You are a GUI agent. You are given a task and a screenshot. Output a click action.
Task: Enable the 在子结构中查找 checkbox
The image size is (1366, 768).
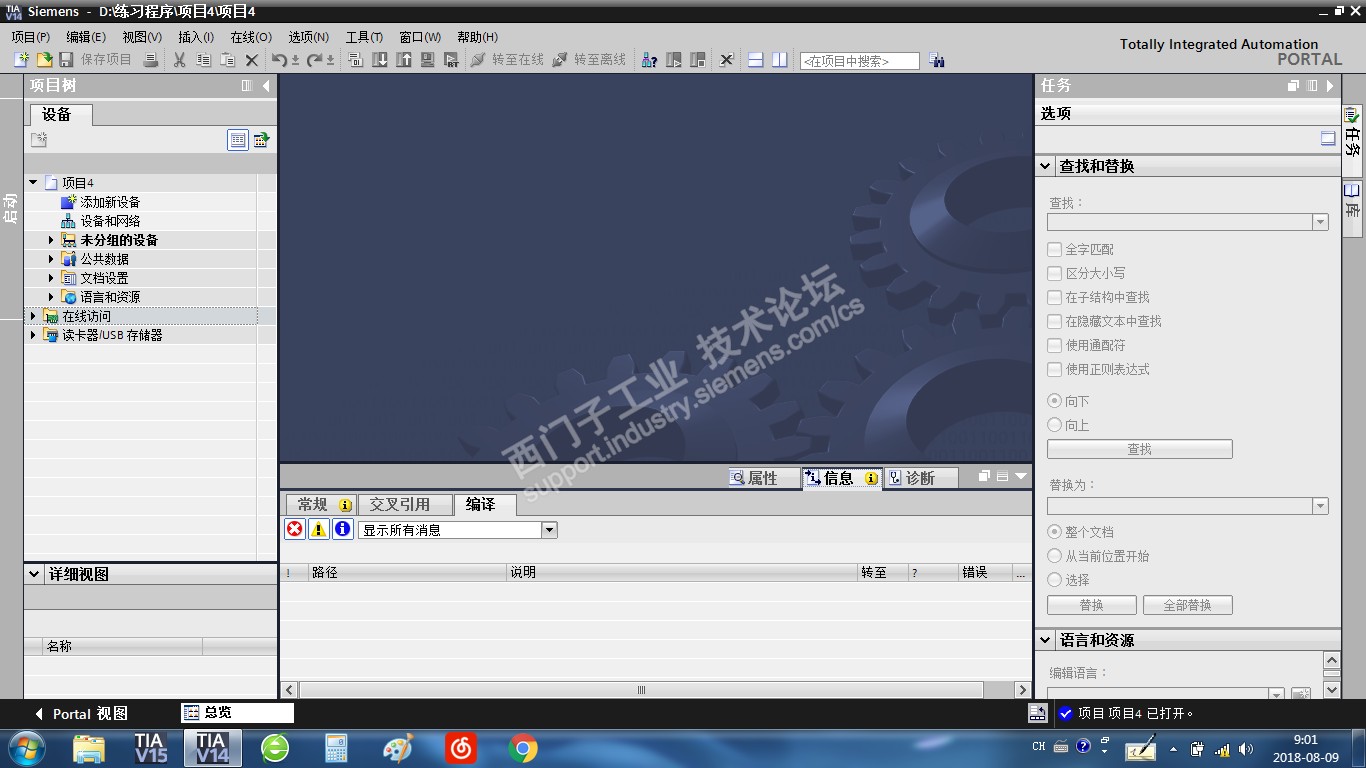point(1054,297)
